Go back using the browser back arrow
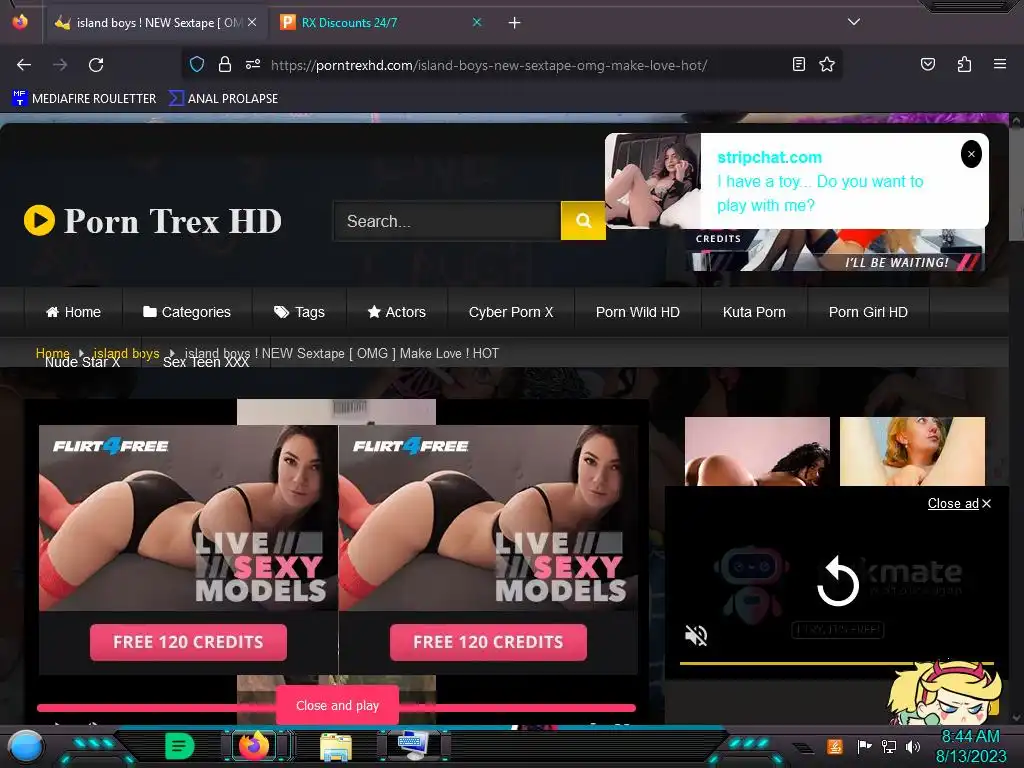This screenshot has width=1024, height=768. (24, 65)
